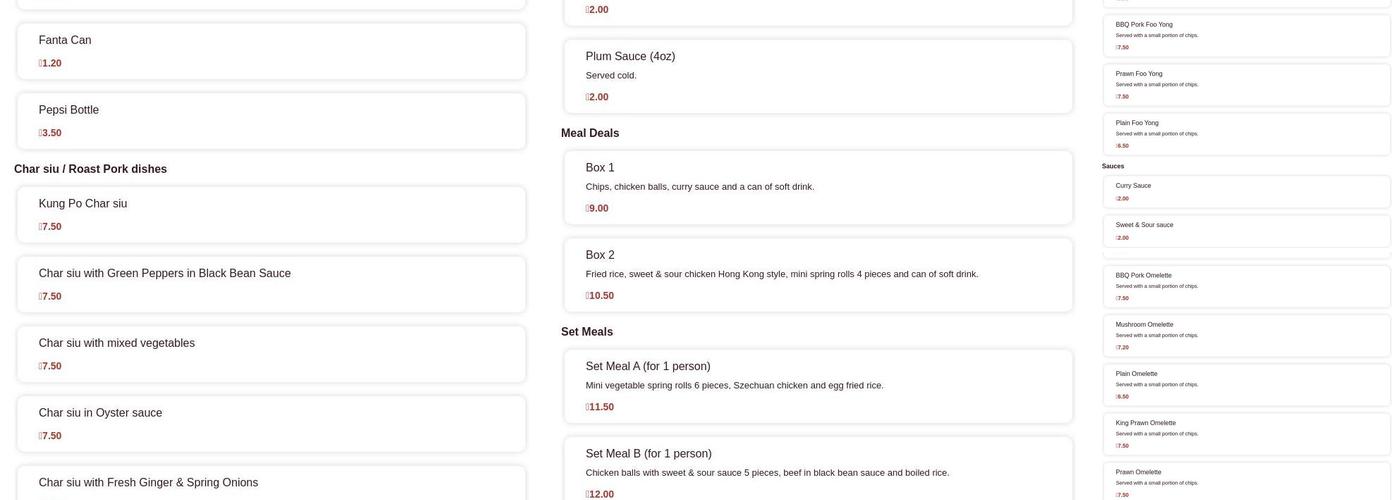Open Set Meal B for 1 person

[x=818, y=470]
